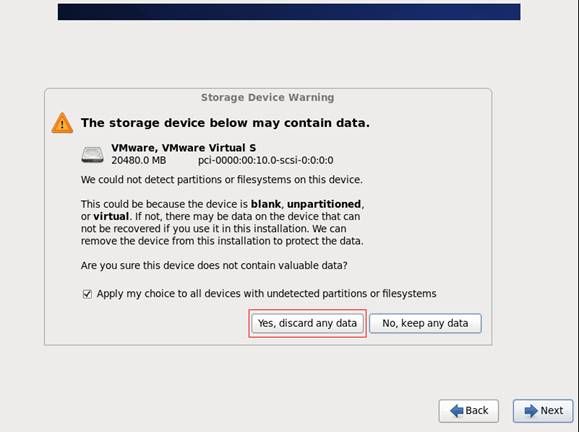Click the heading about storage device containing data

(x=225, y=123)
